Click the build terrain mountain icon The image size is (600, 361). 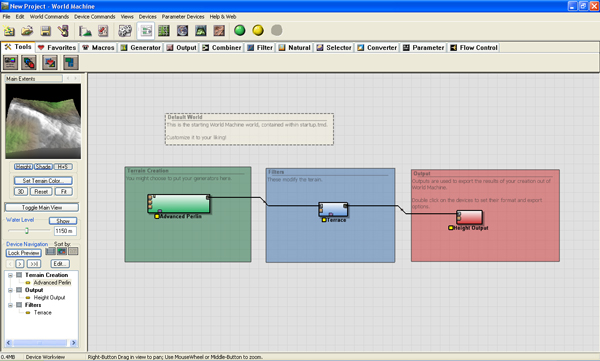coord(85,31)
